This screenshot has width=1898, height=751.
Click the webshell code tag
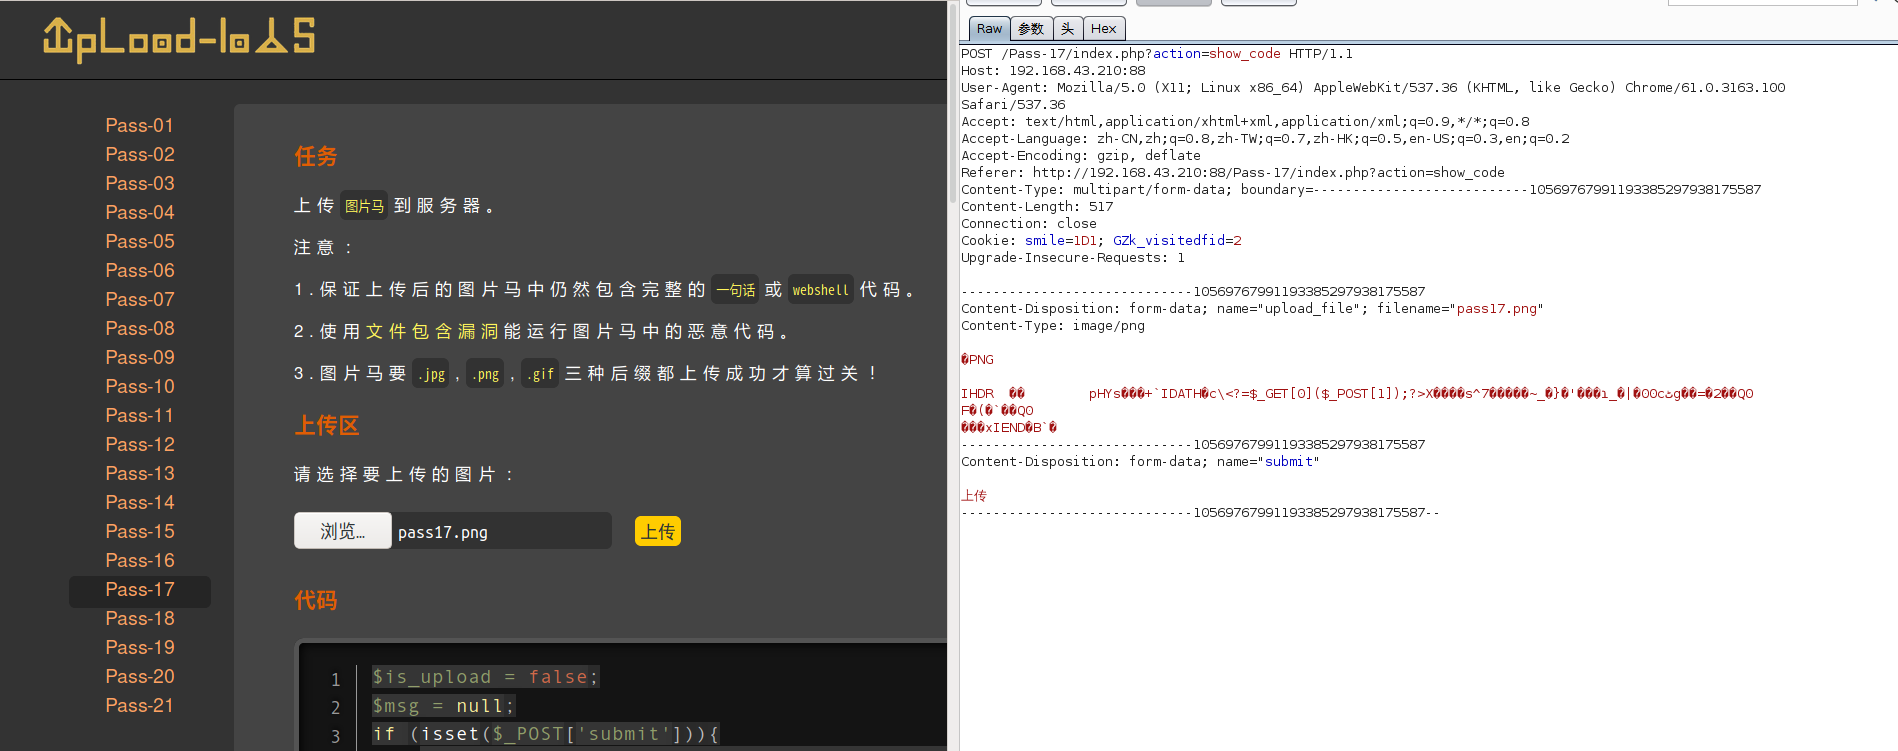pos(820,290)
